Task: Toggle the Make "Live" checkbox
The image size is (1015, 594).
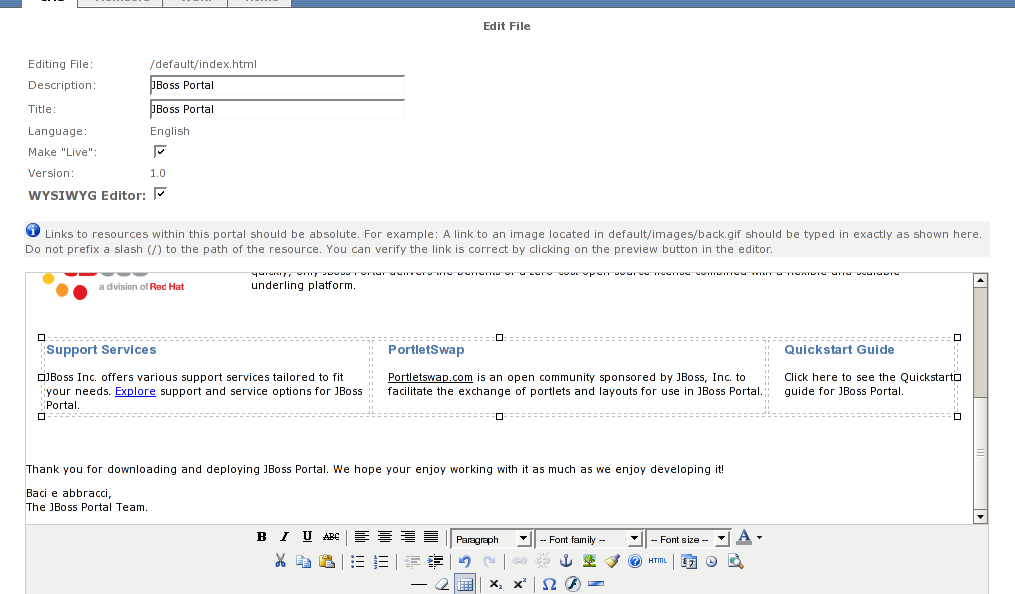Action: [x=160, y=151]
